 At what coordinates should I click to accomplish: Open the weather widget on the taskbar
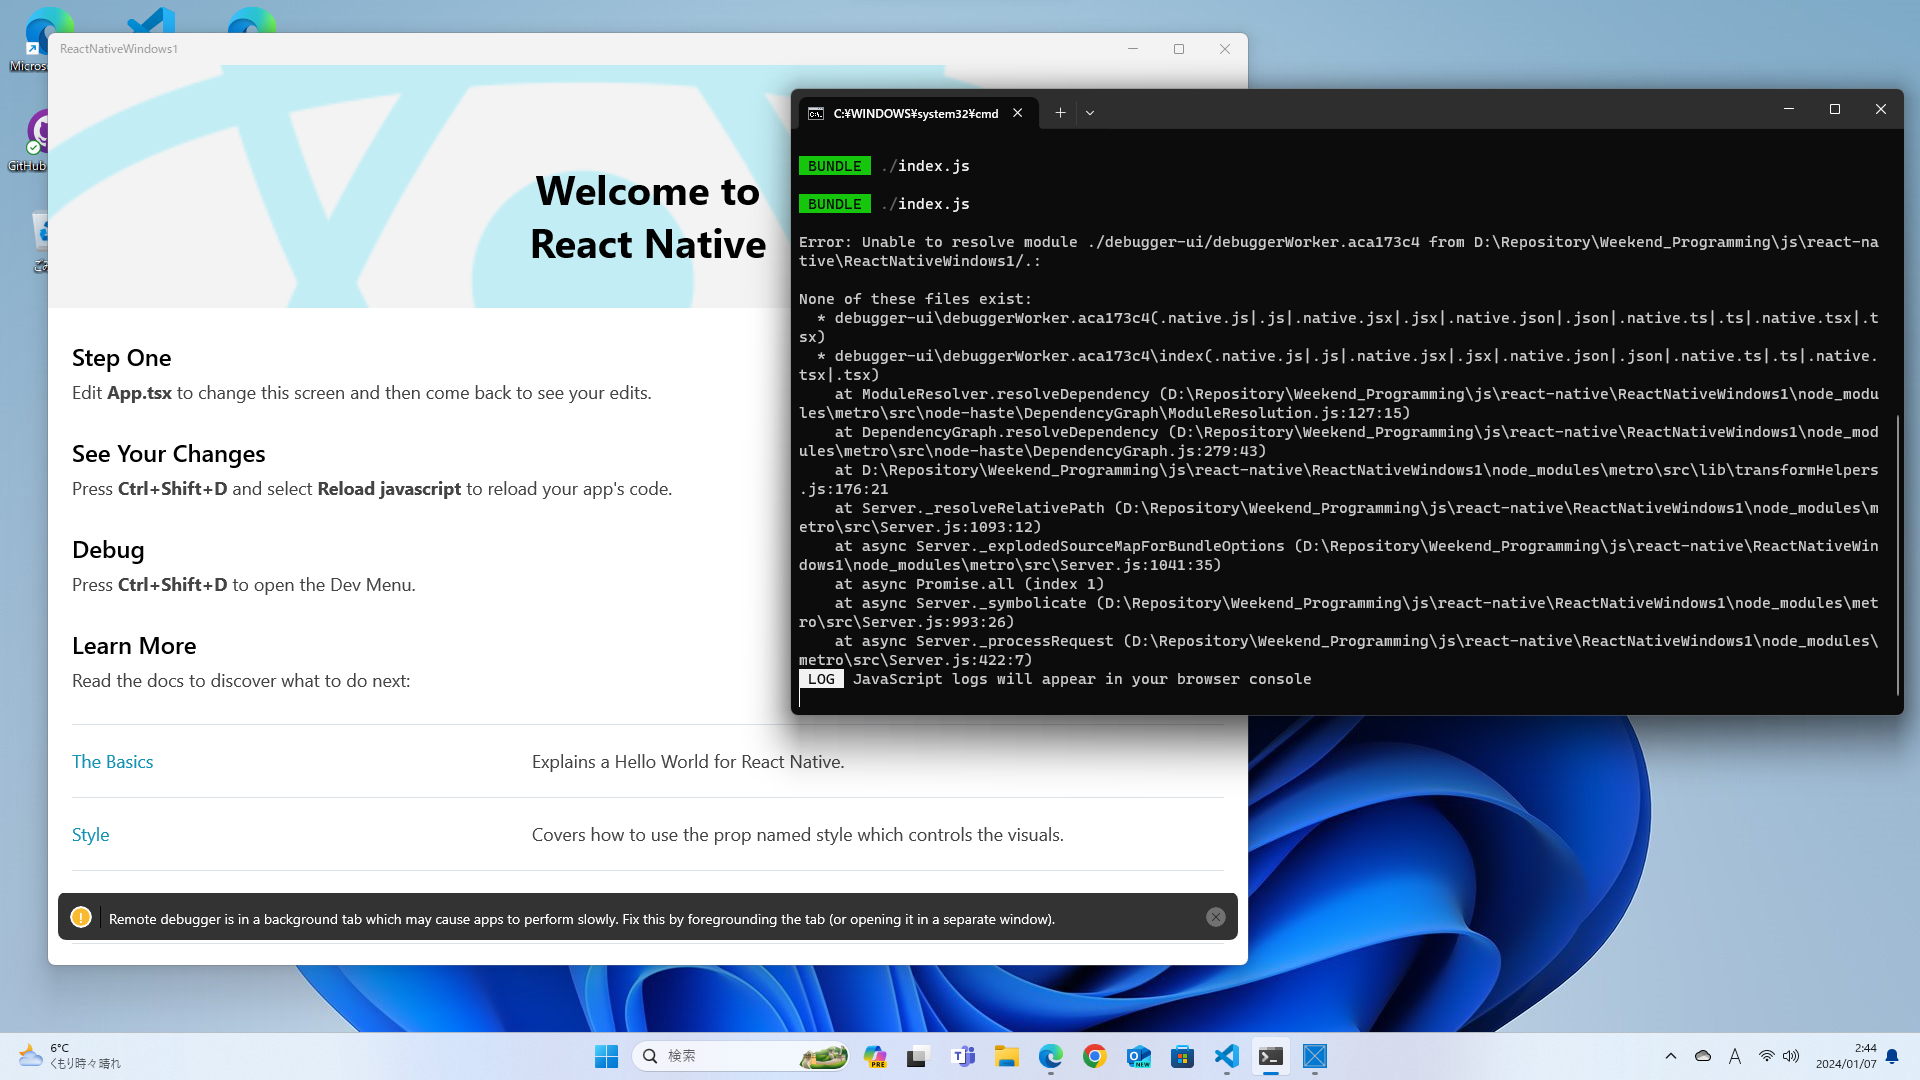[x=70, y=1056]
